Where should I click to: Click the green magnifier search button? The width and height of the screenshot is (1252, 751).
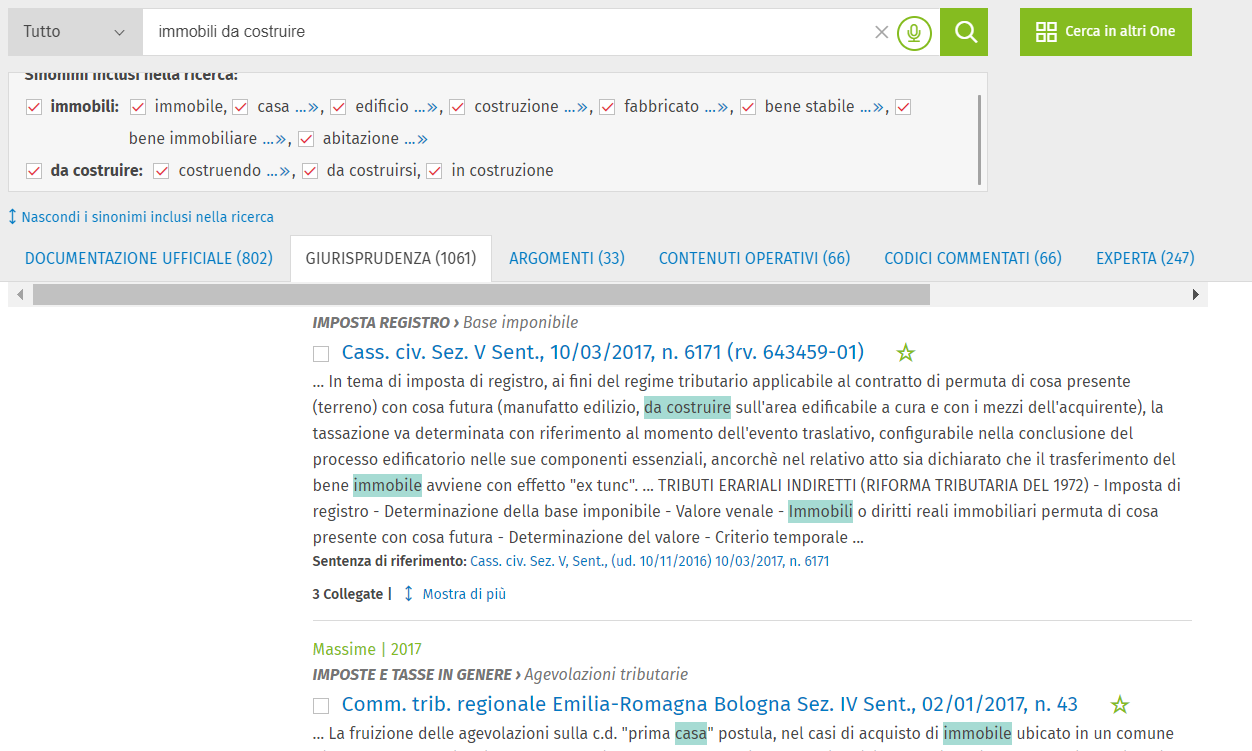coord(965,32)
